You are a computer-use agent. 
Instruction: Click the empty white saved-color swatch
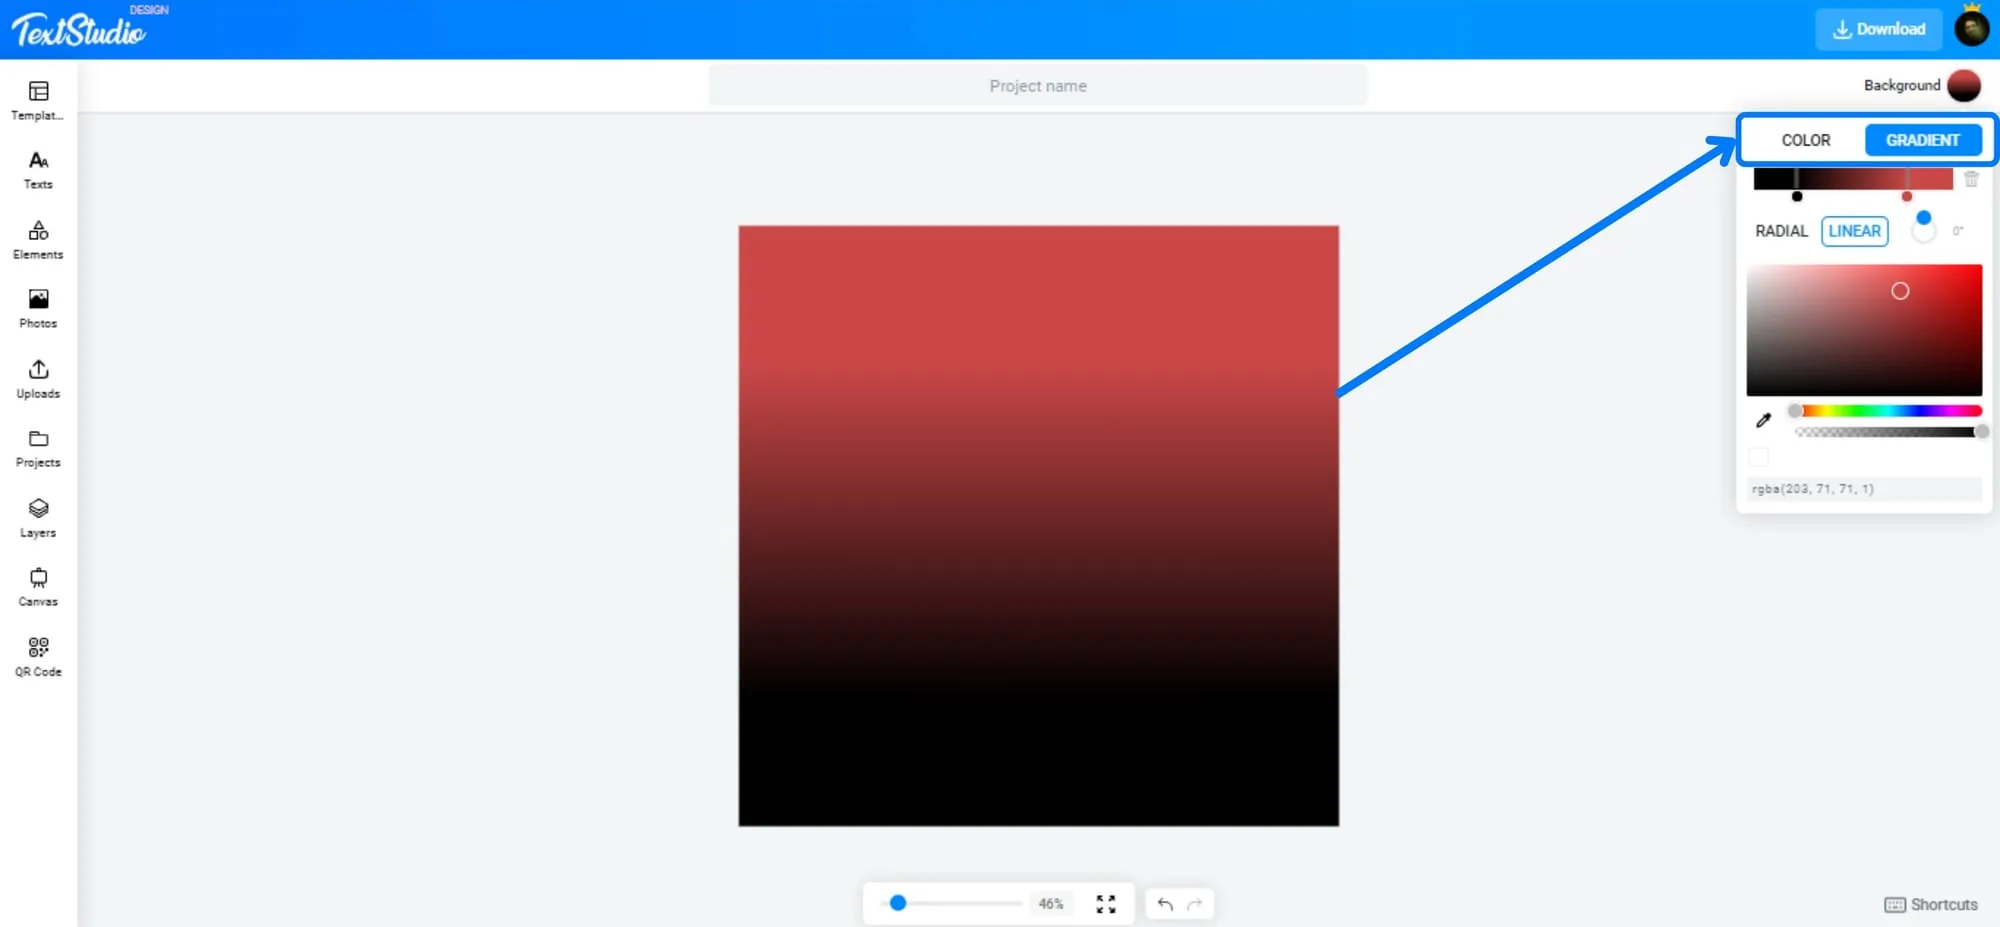pos(1758,457)
